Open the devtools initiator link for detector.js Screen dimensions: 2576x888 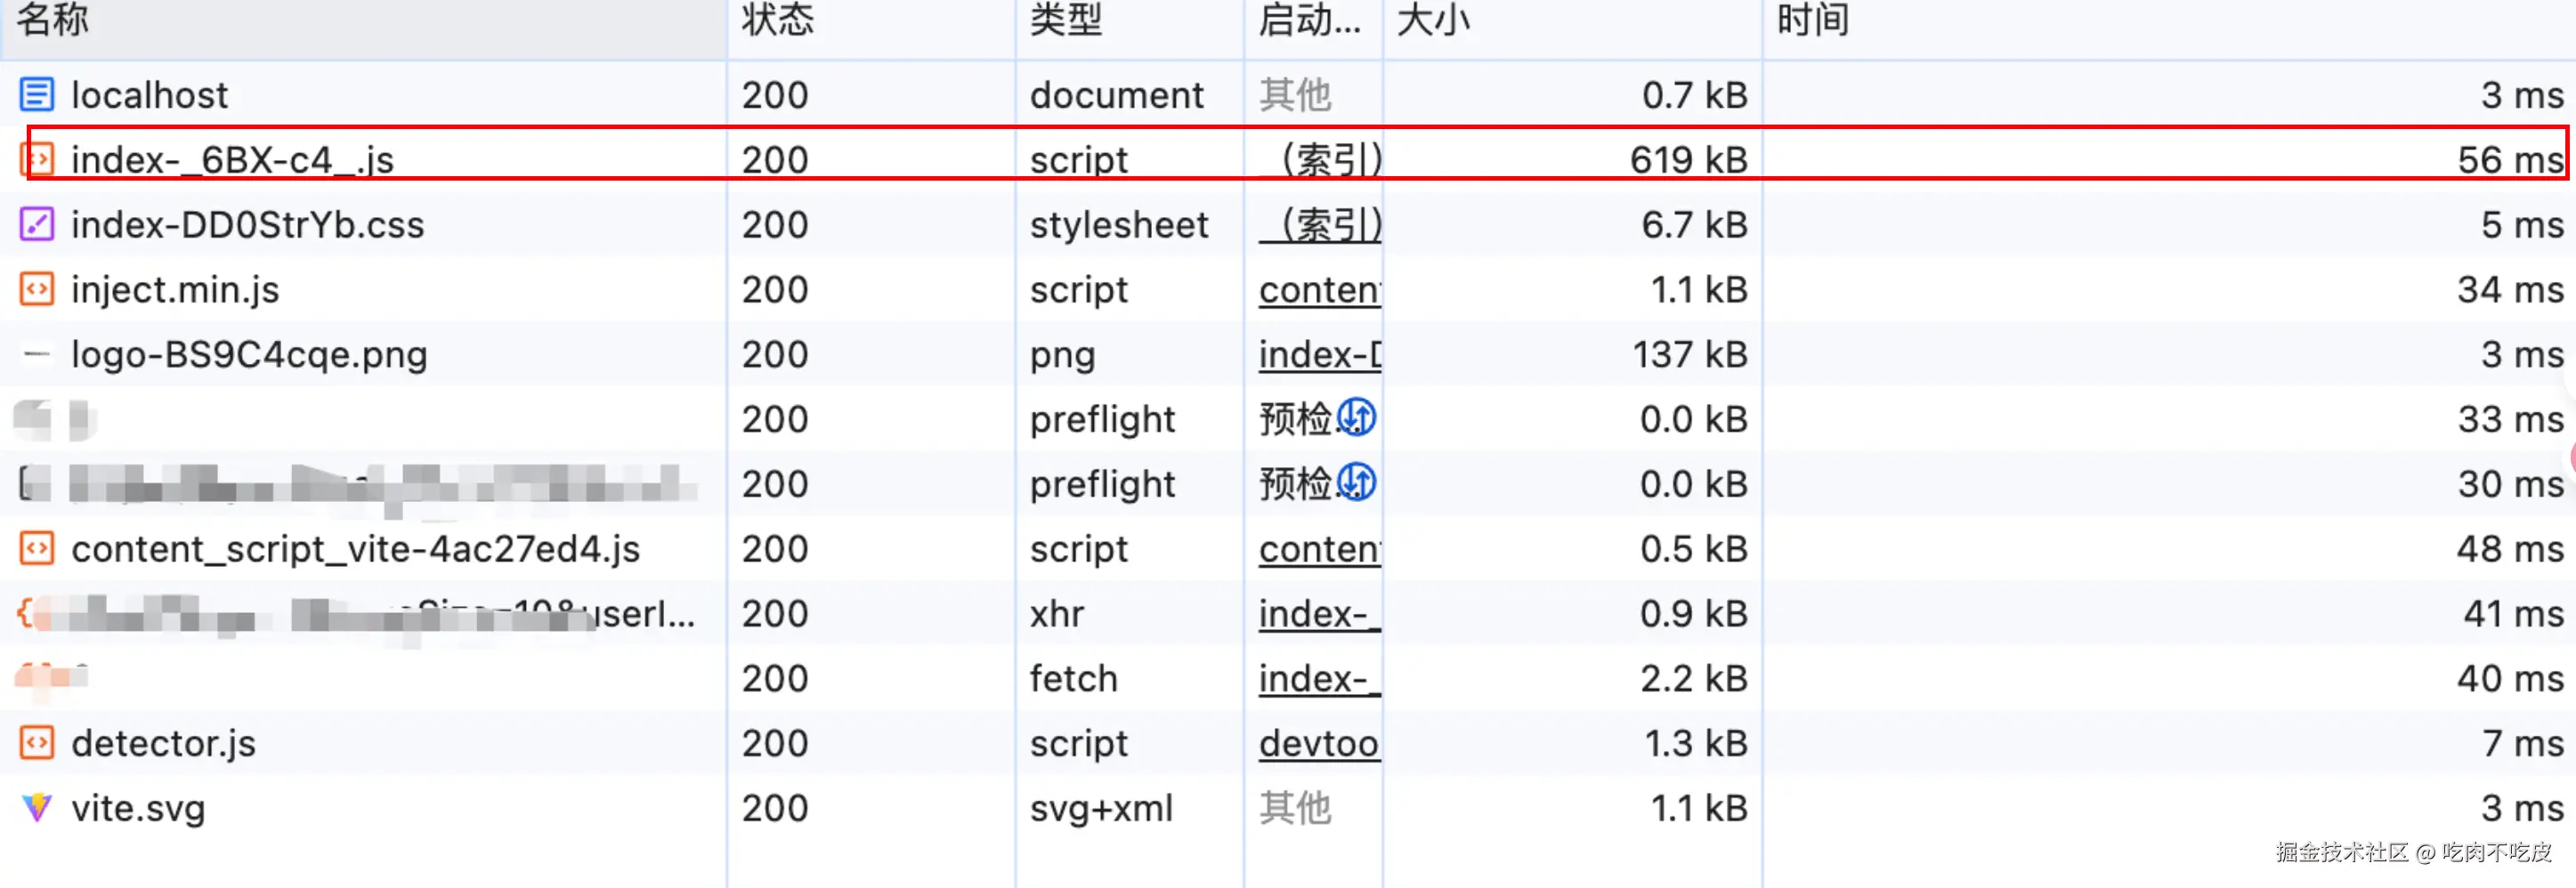click(x=1319, y=743)
